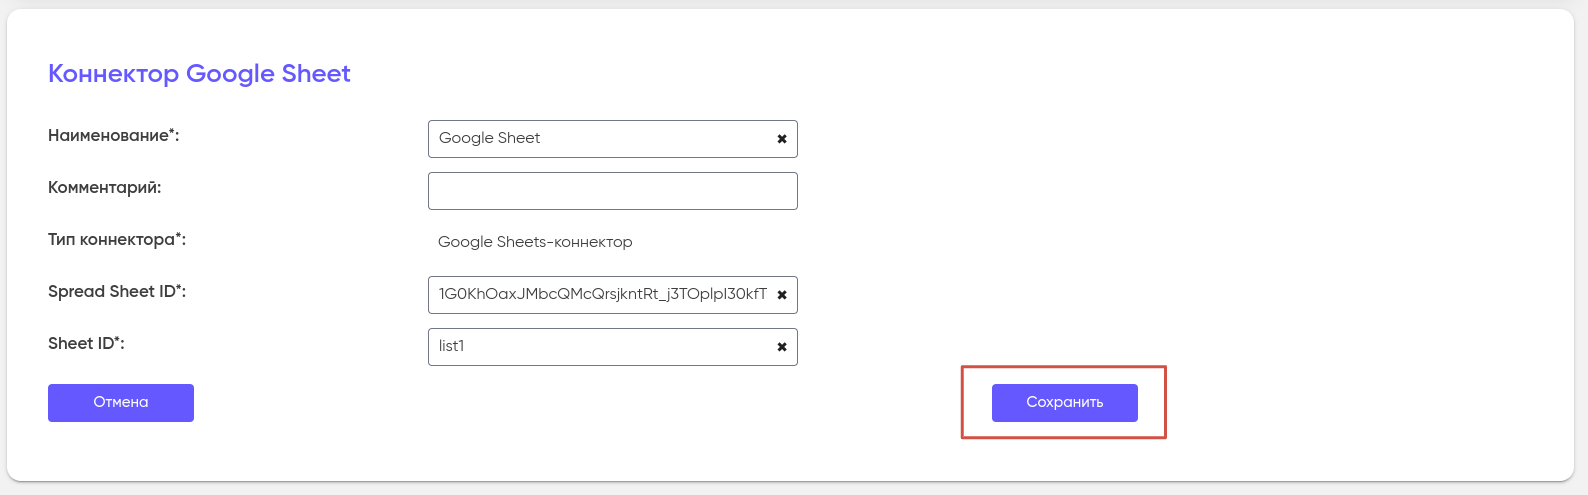Click the required asterisk after Наименование
The width and height of the screenshot is (1588, 495).
(x=172, y=132)
